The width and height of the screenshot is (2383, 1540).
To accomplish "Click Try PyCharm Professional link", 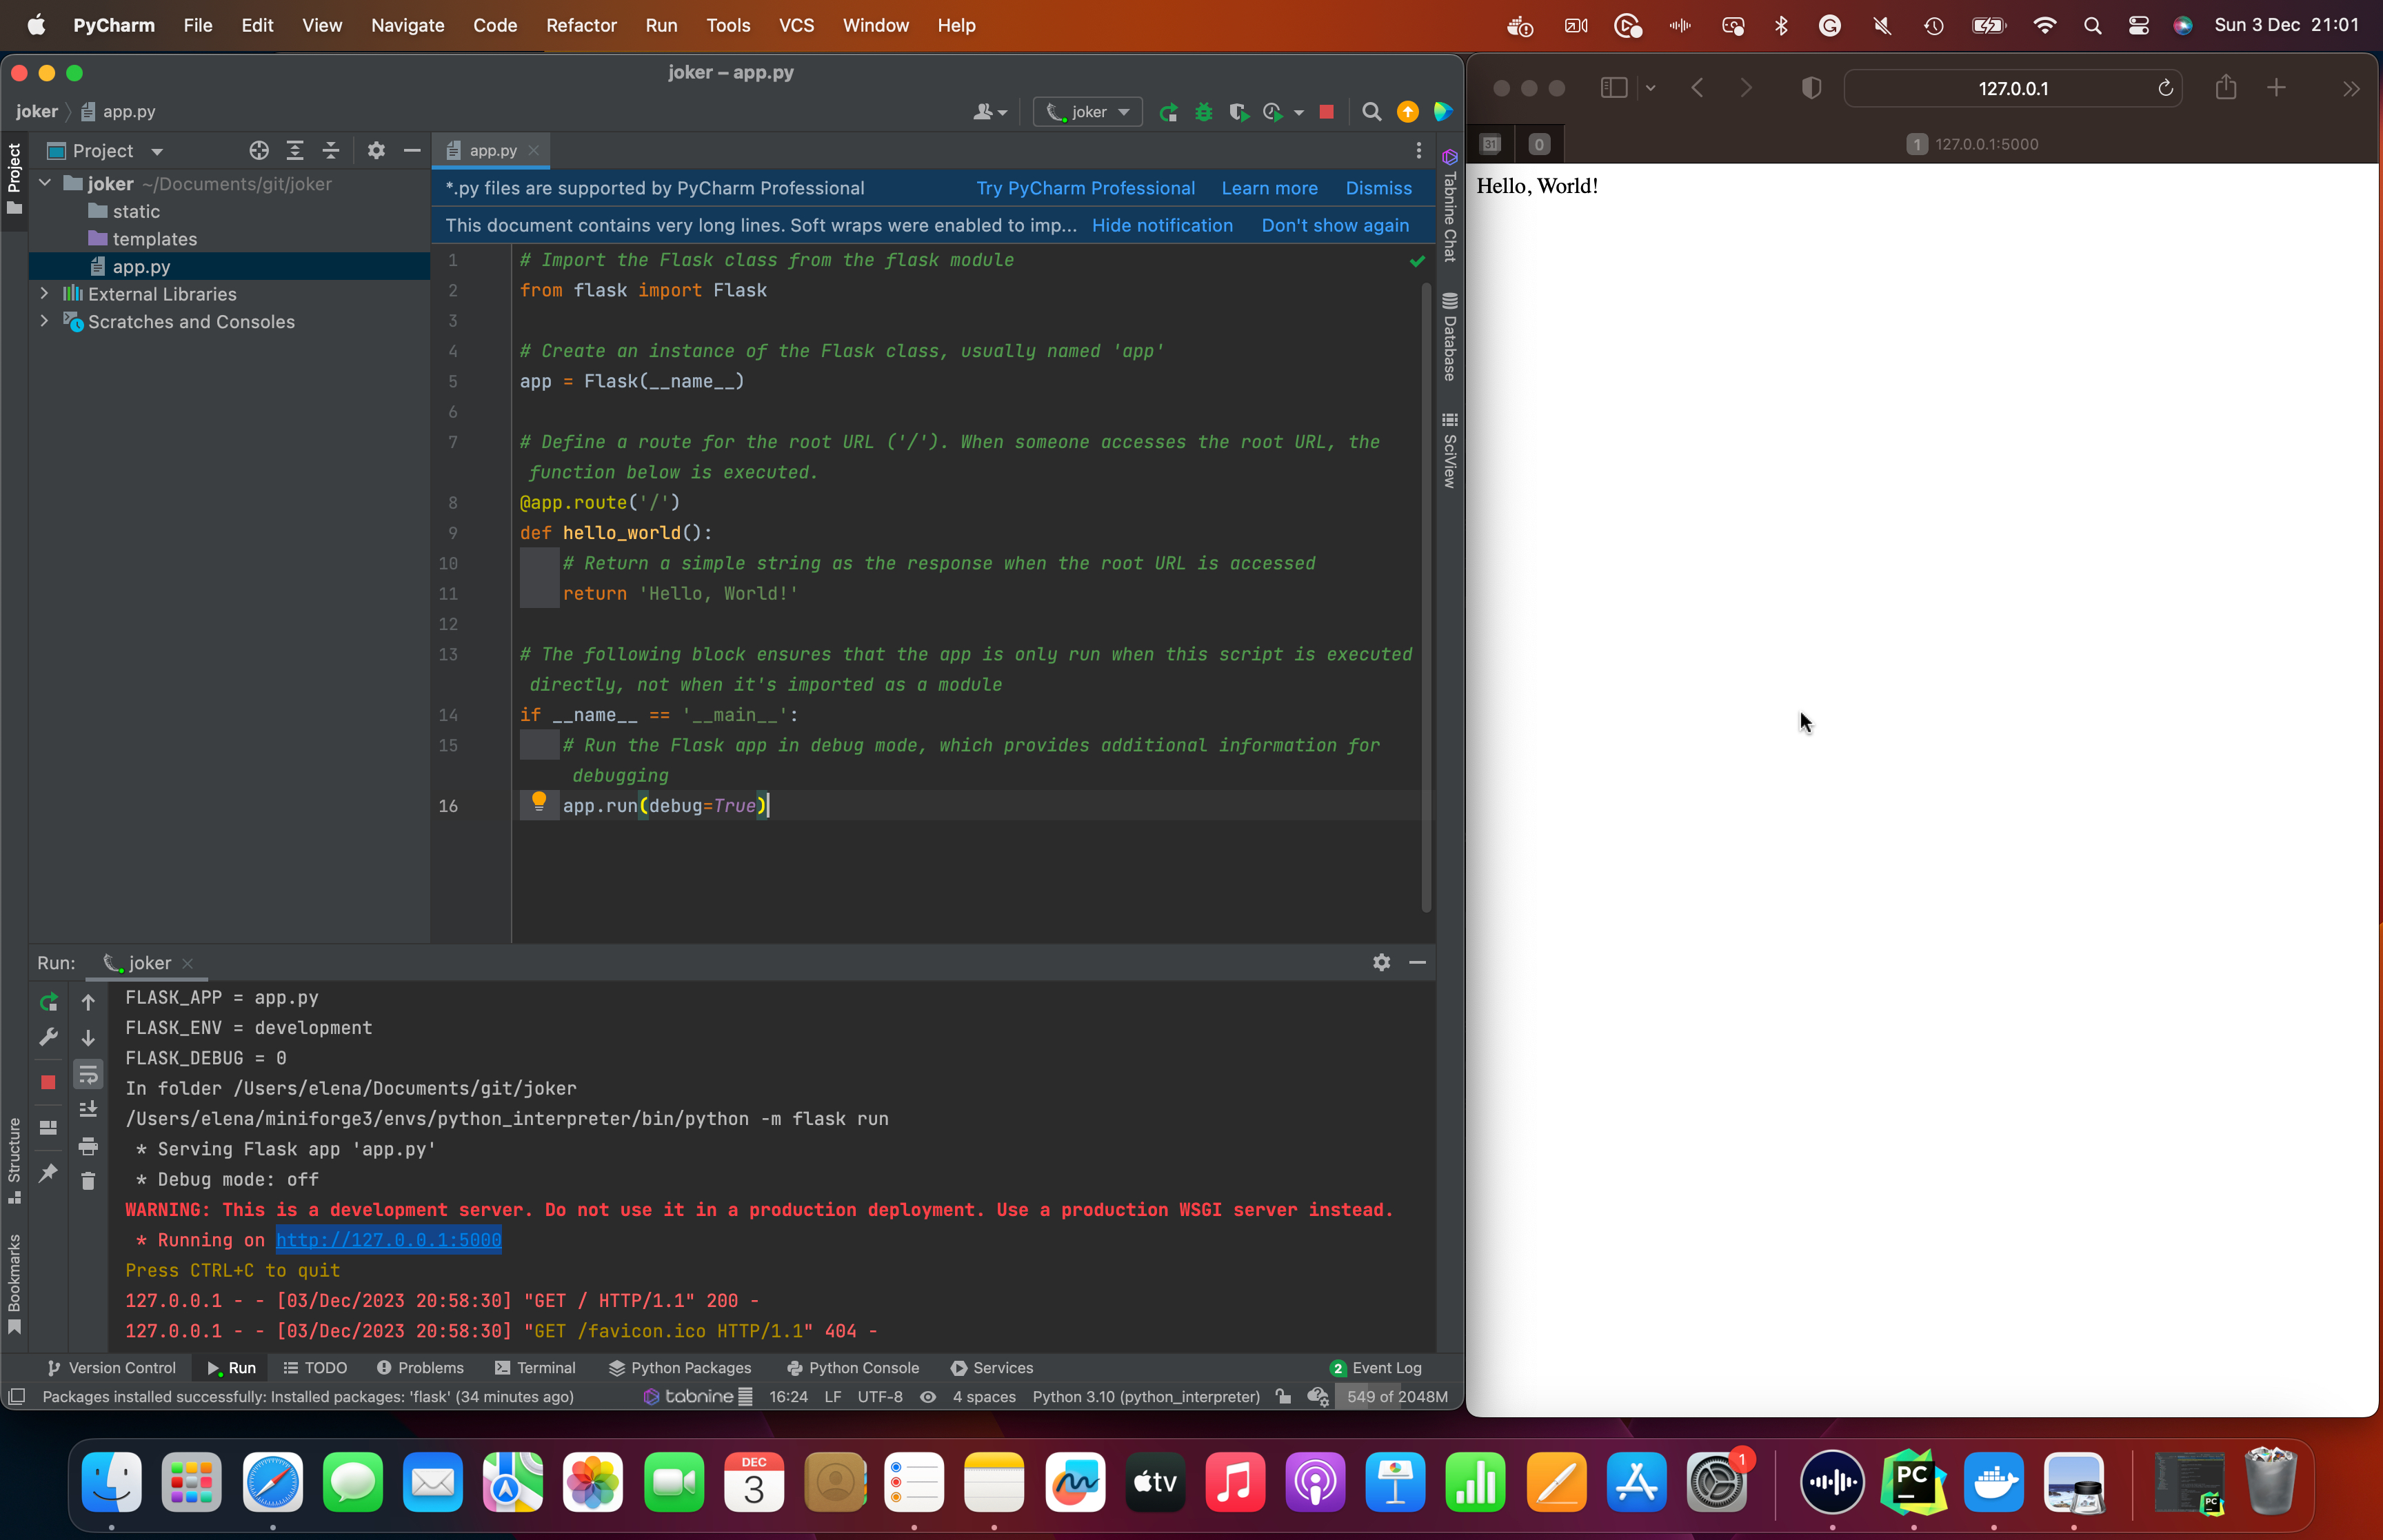I will [1085, 188].
